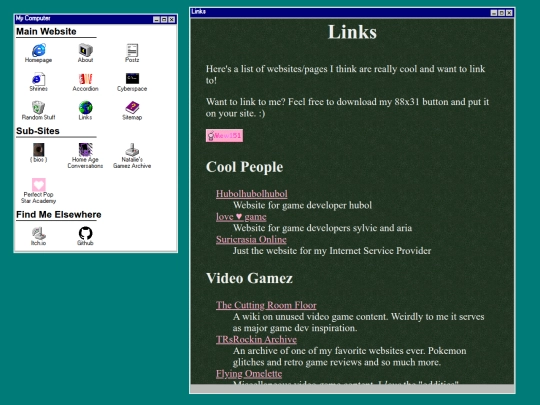The image size is (540, 405).
Task: Minimize the Links window
Action: coord(494,13)
